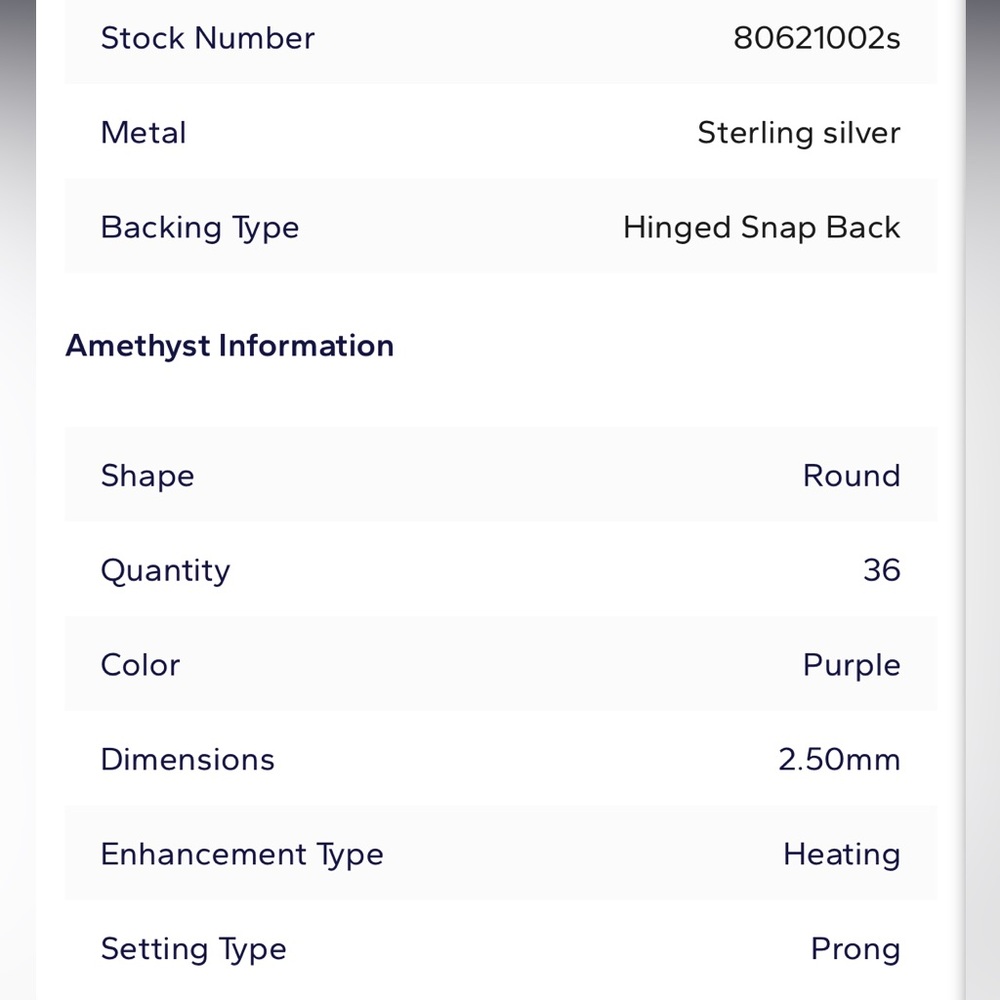Click the Enhancement Type label
The width and height of the screenshot is (1000, 1000).
pyautogui.click(x=242, y=855)
